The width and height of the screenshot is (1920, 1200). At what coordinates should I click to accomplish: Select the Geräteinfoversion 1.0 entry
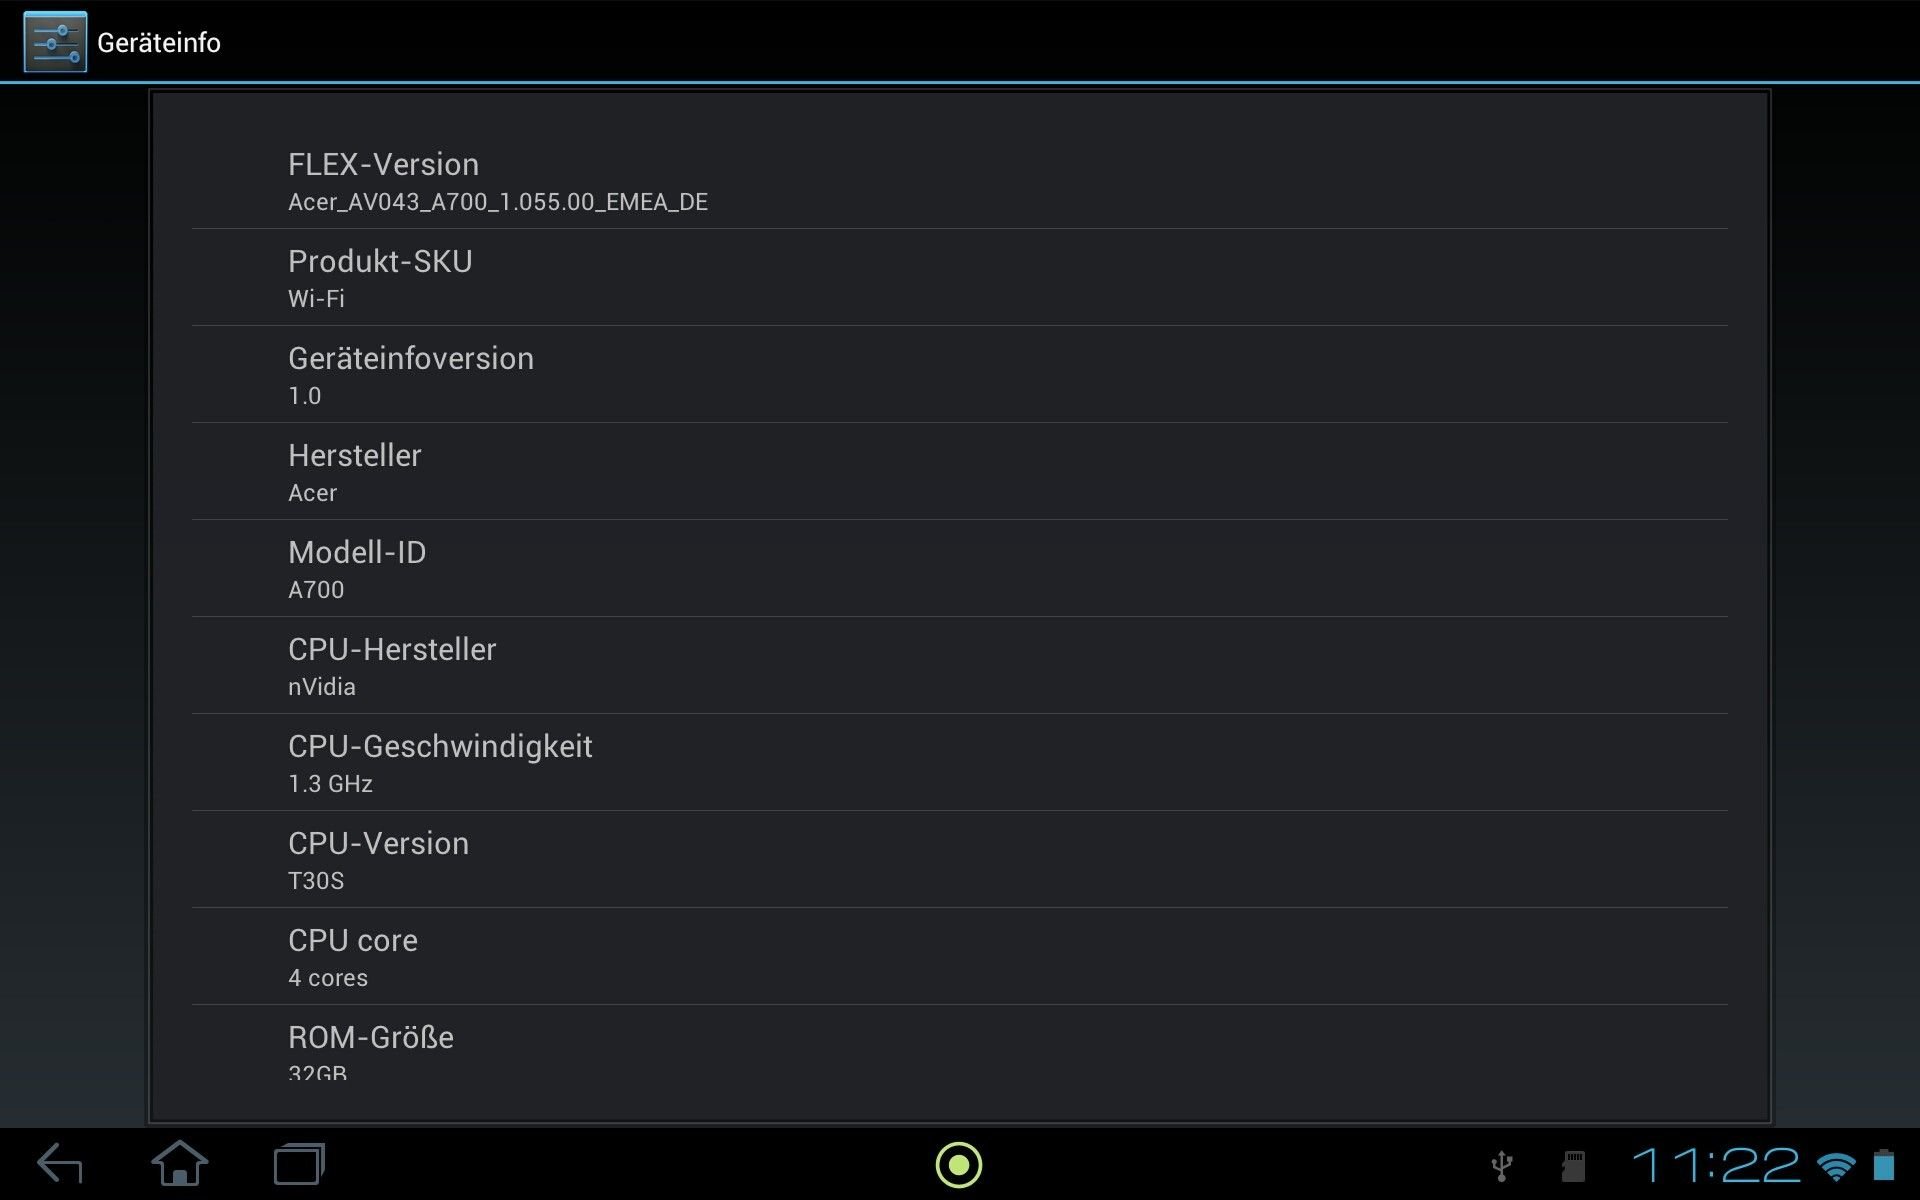click(x=960, y=375)
